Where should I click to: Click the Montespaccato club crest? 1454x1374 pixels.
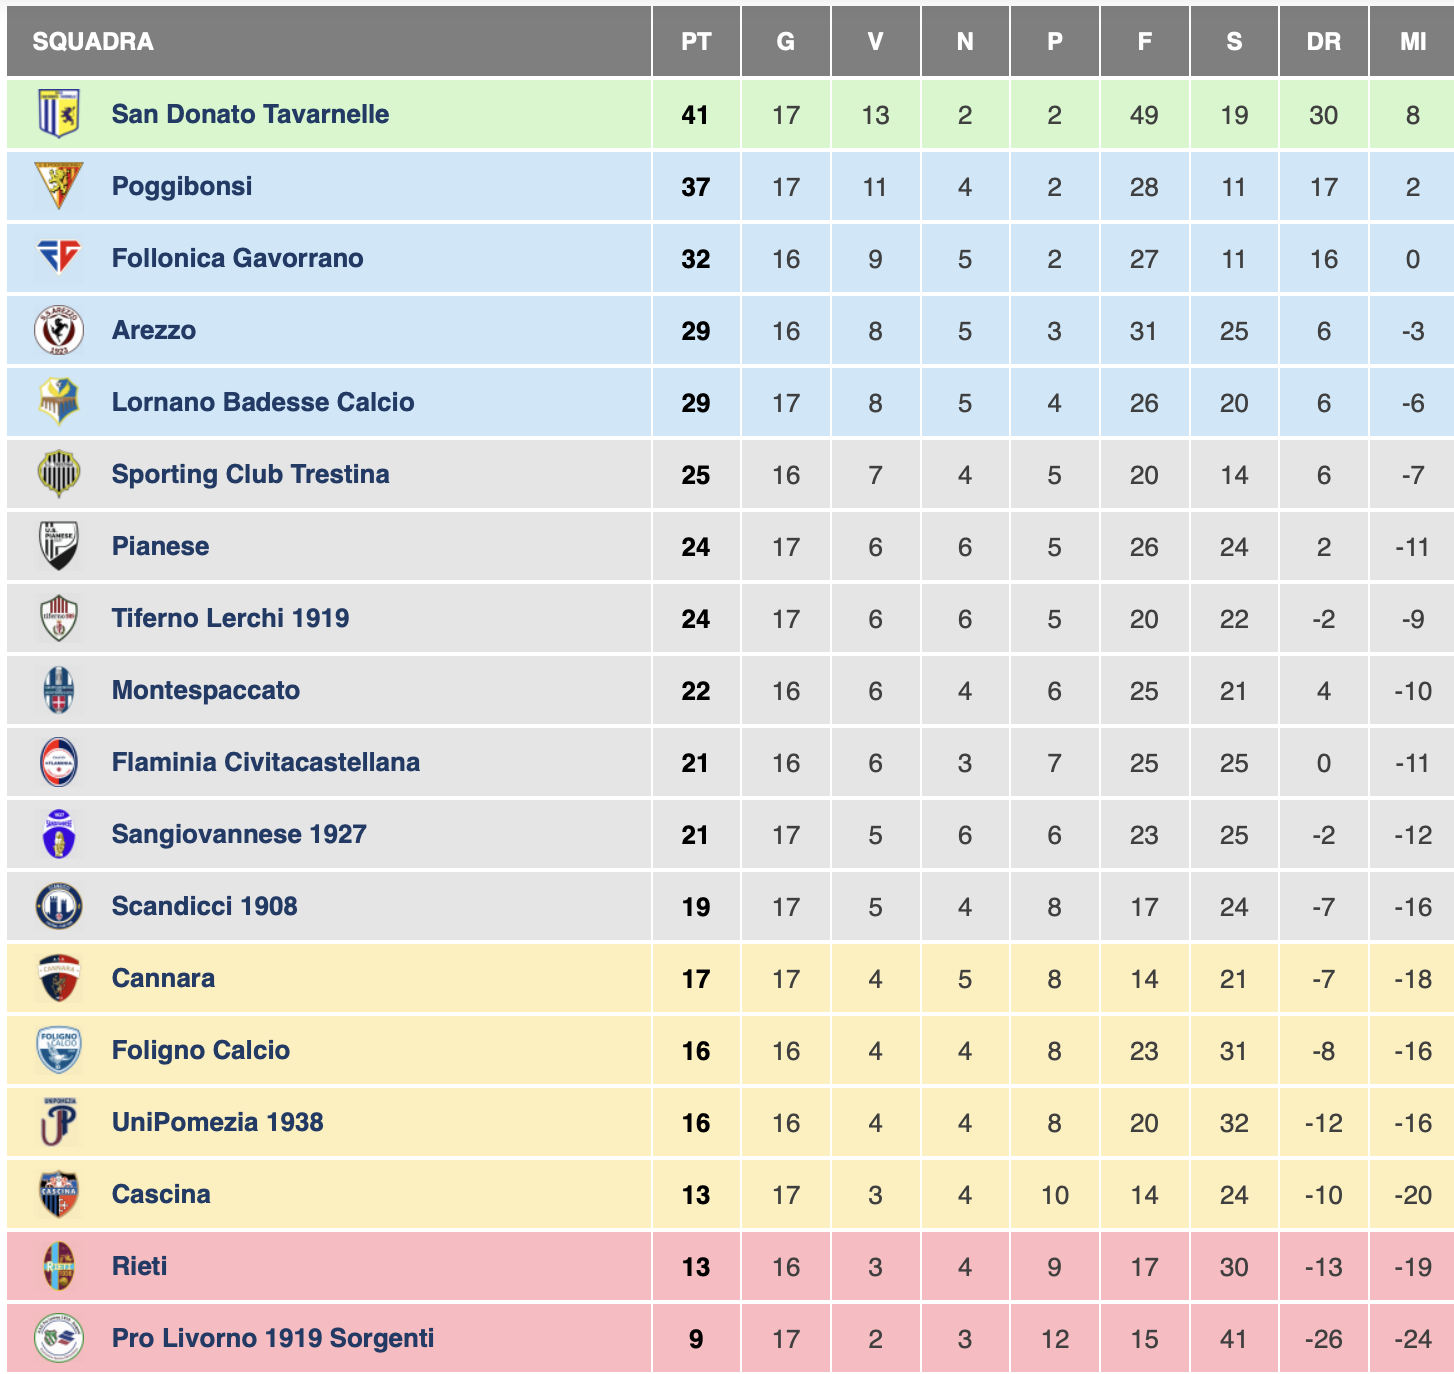59,690
